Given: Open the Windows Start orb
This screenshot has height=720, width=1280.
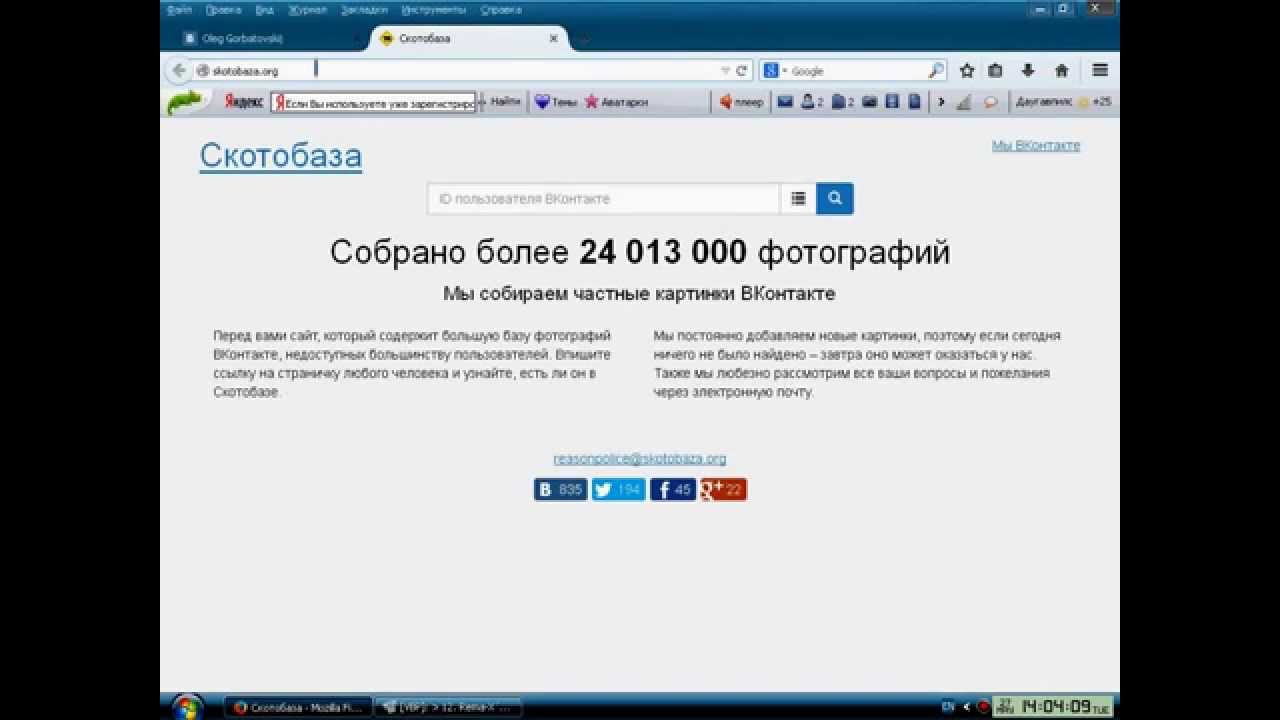Looking at the screenshot, I should pyautogui.click(x=187, y=708).
